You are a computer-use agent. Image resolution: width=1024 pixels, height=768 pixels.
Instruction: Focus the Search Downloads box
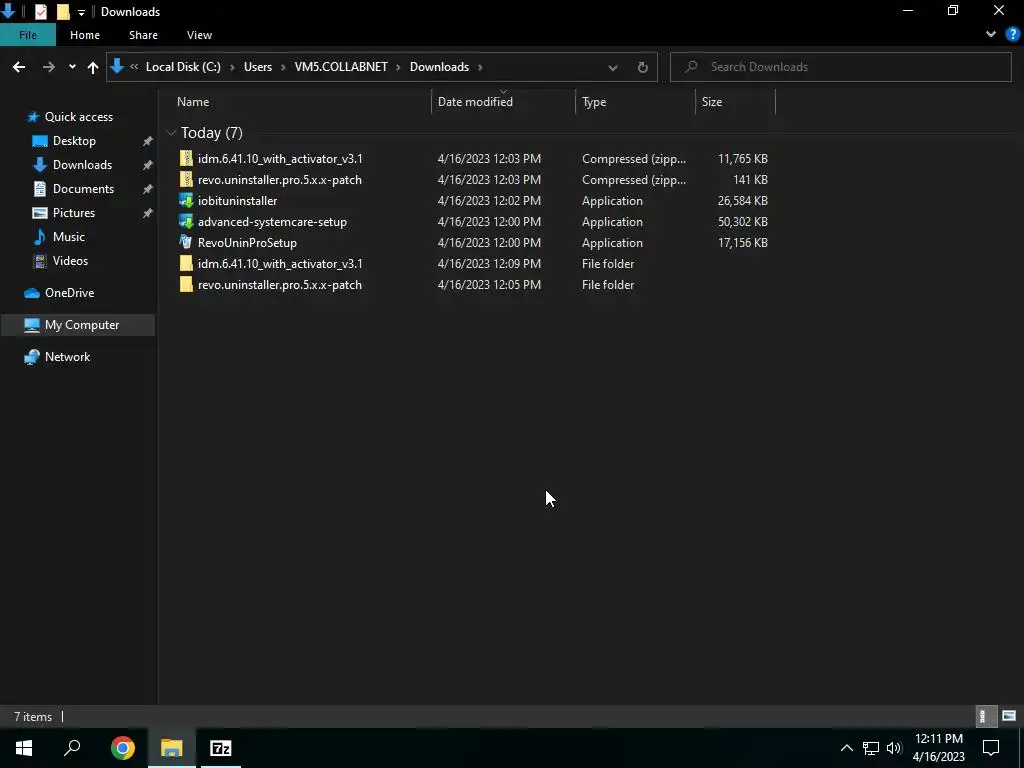(x=840, y=67)
